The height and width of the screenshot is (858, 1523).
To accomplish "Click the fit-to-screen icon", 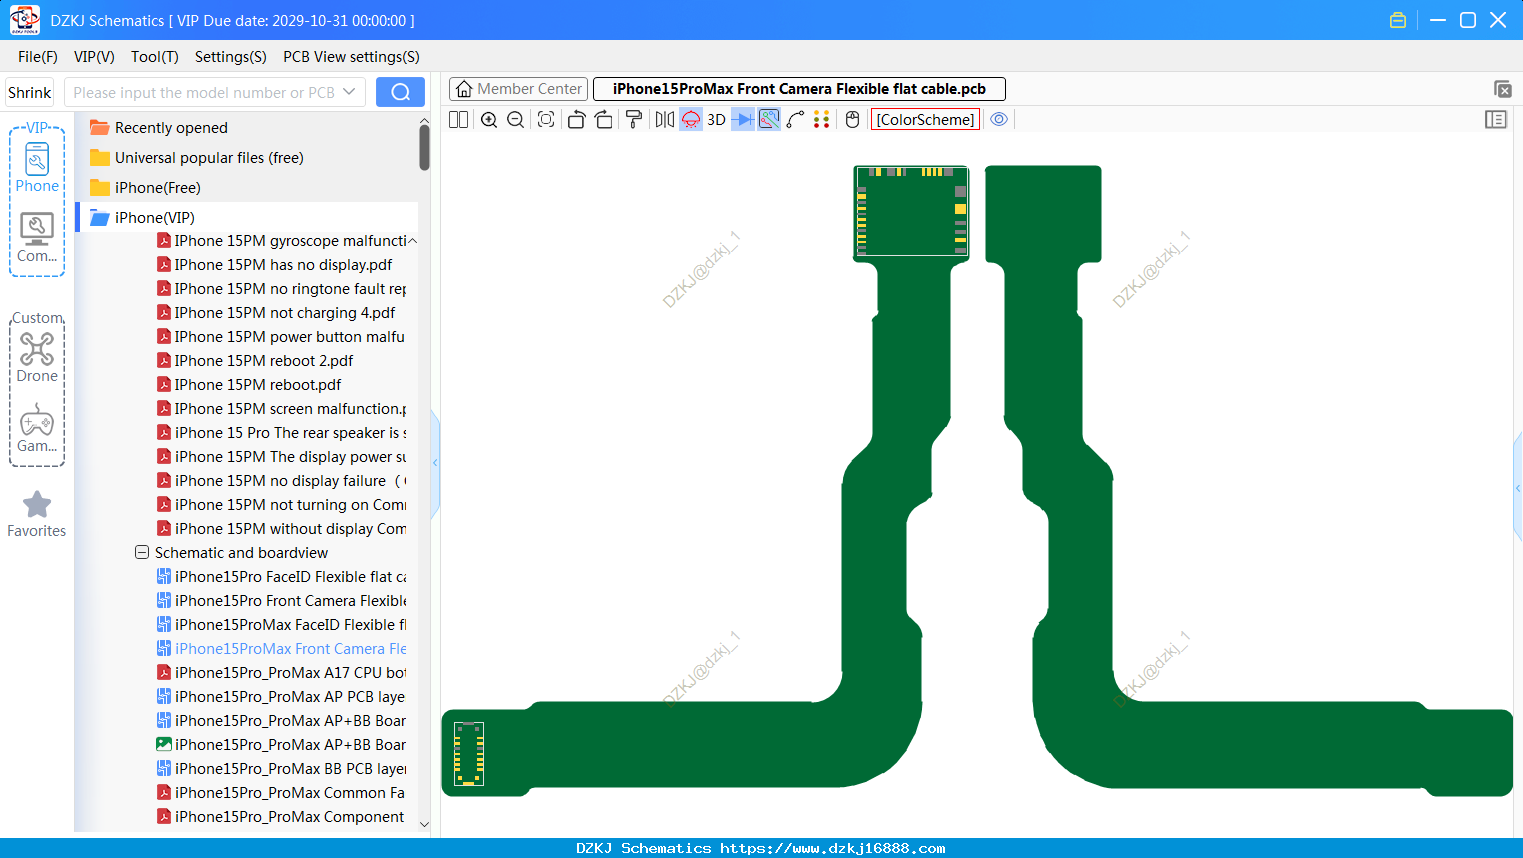I will [x=546, y=120].
